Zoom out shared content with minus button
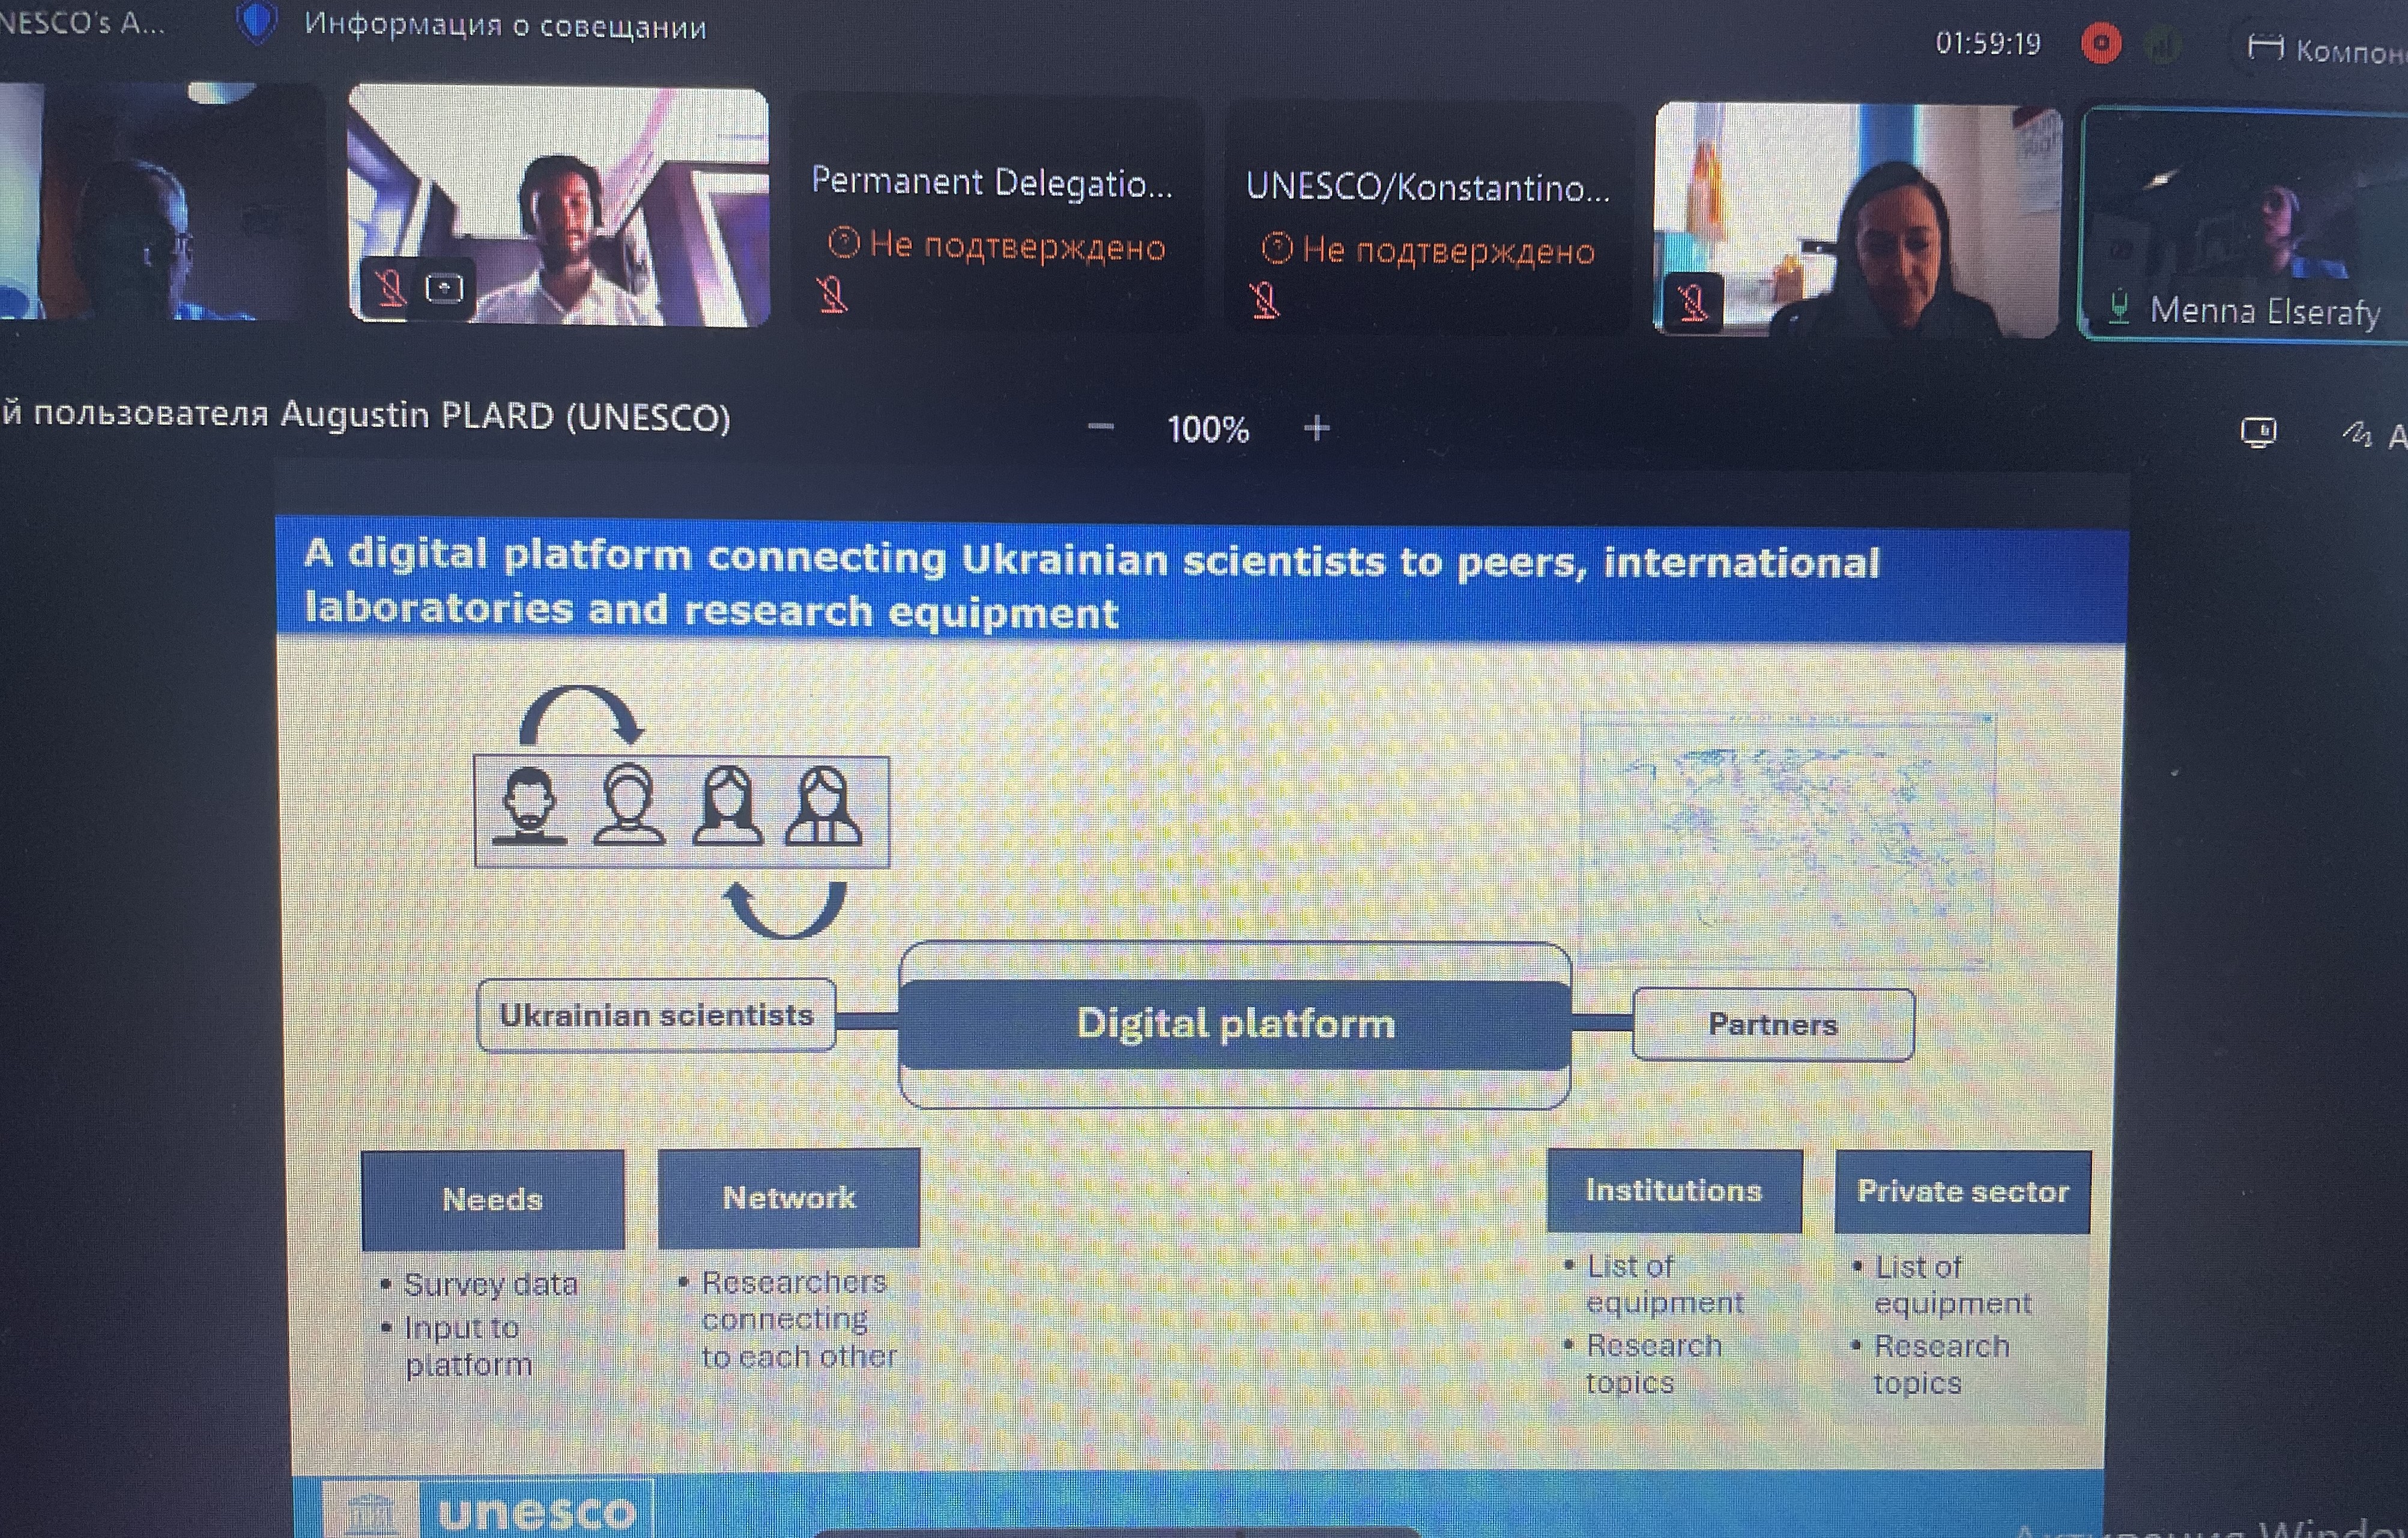Viewport: 2408px width, 1538px height. coord(1100,427)
